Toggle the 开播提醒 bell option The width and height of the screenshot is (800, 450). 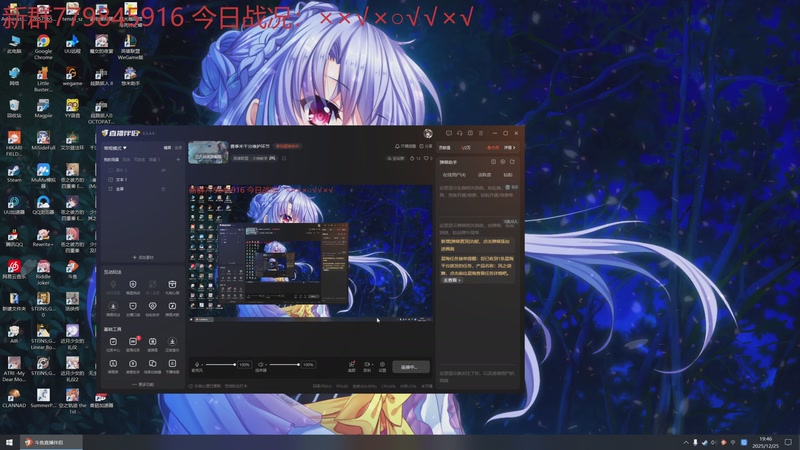(405, 146)
